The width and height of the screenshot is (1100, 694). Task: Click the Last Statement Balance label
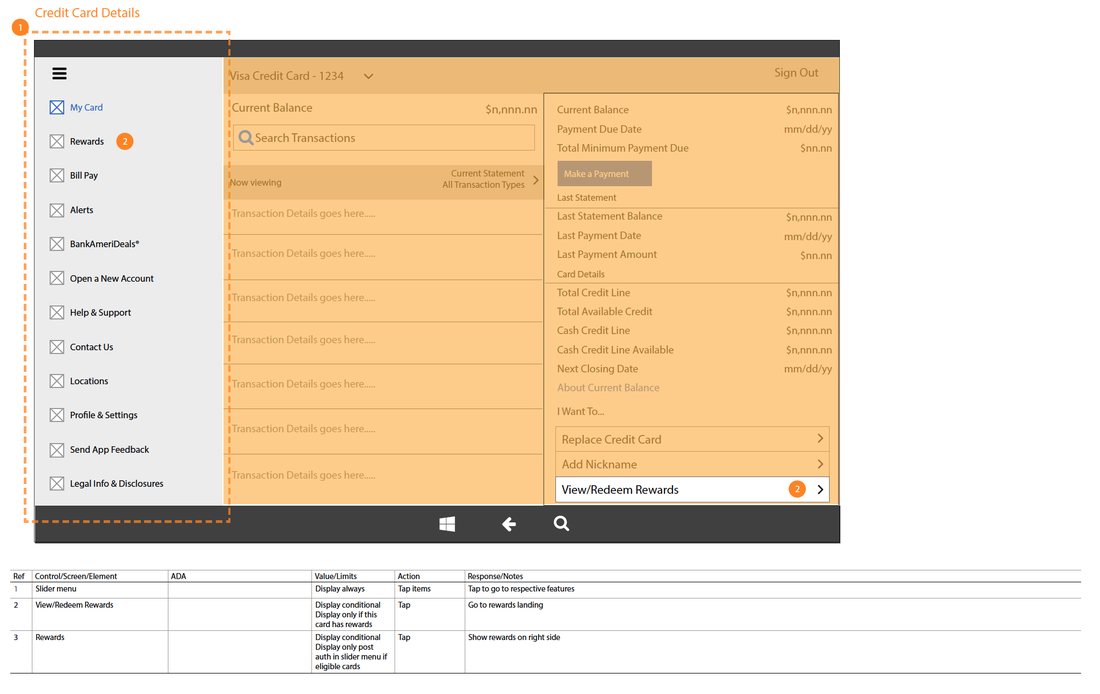pyautogui.click(x=610, y=216)
